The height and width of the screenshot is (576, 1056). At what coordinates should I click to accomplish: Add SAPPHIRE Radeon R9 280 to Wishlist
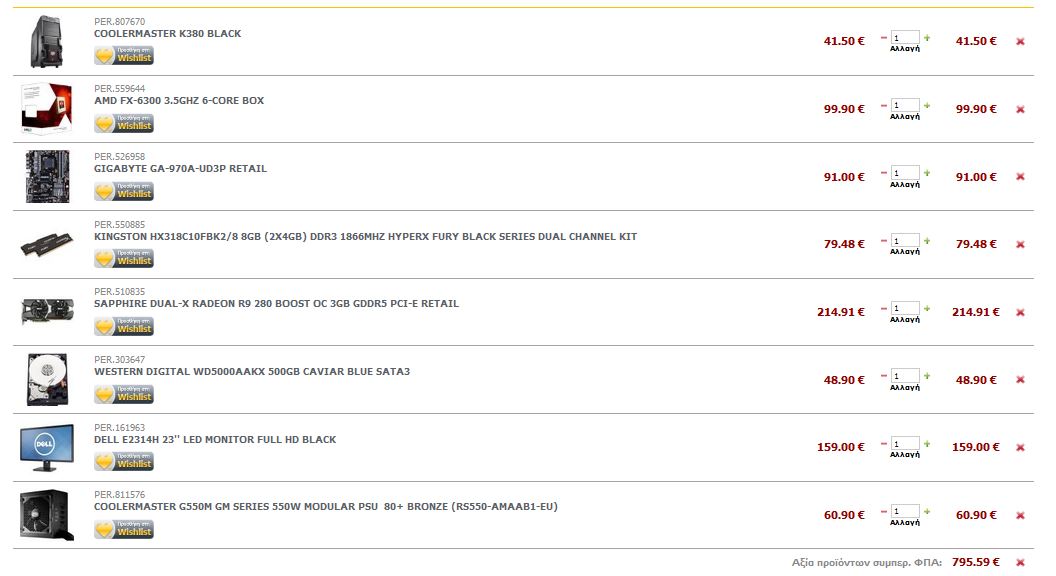point(124,327)
